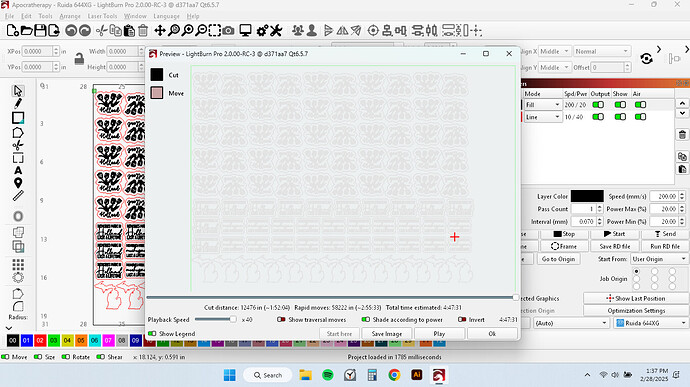
Task: Click the Zoom out magnifier icon
Action: [x=201, y=30]
